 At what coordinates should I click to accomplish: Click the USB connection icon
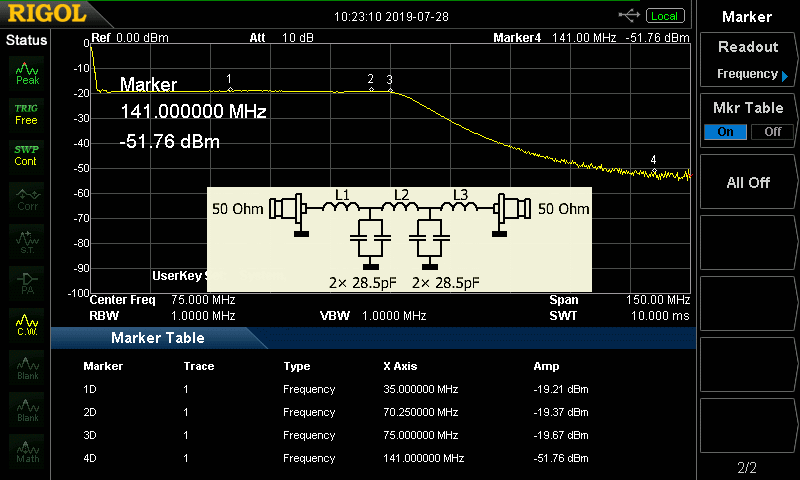(629, 15)
